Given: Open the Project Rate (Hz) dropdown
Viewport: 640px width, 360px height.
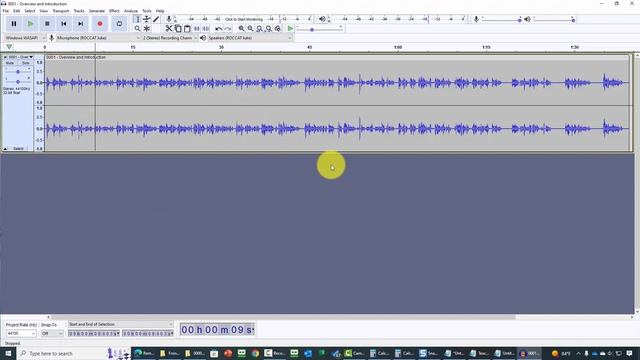Looking at the screenshot, I should 21,333.
